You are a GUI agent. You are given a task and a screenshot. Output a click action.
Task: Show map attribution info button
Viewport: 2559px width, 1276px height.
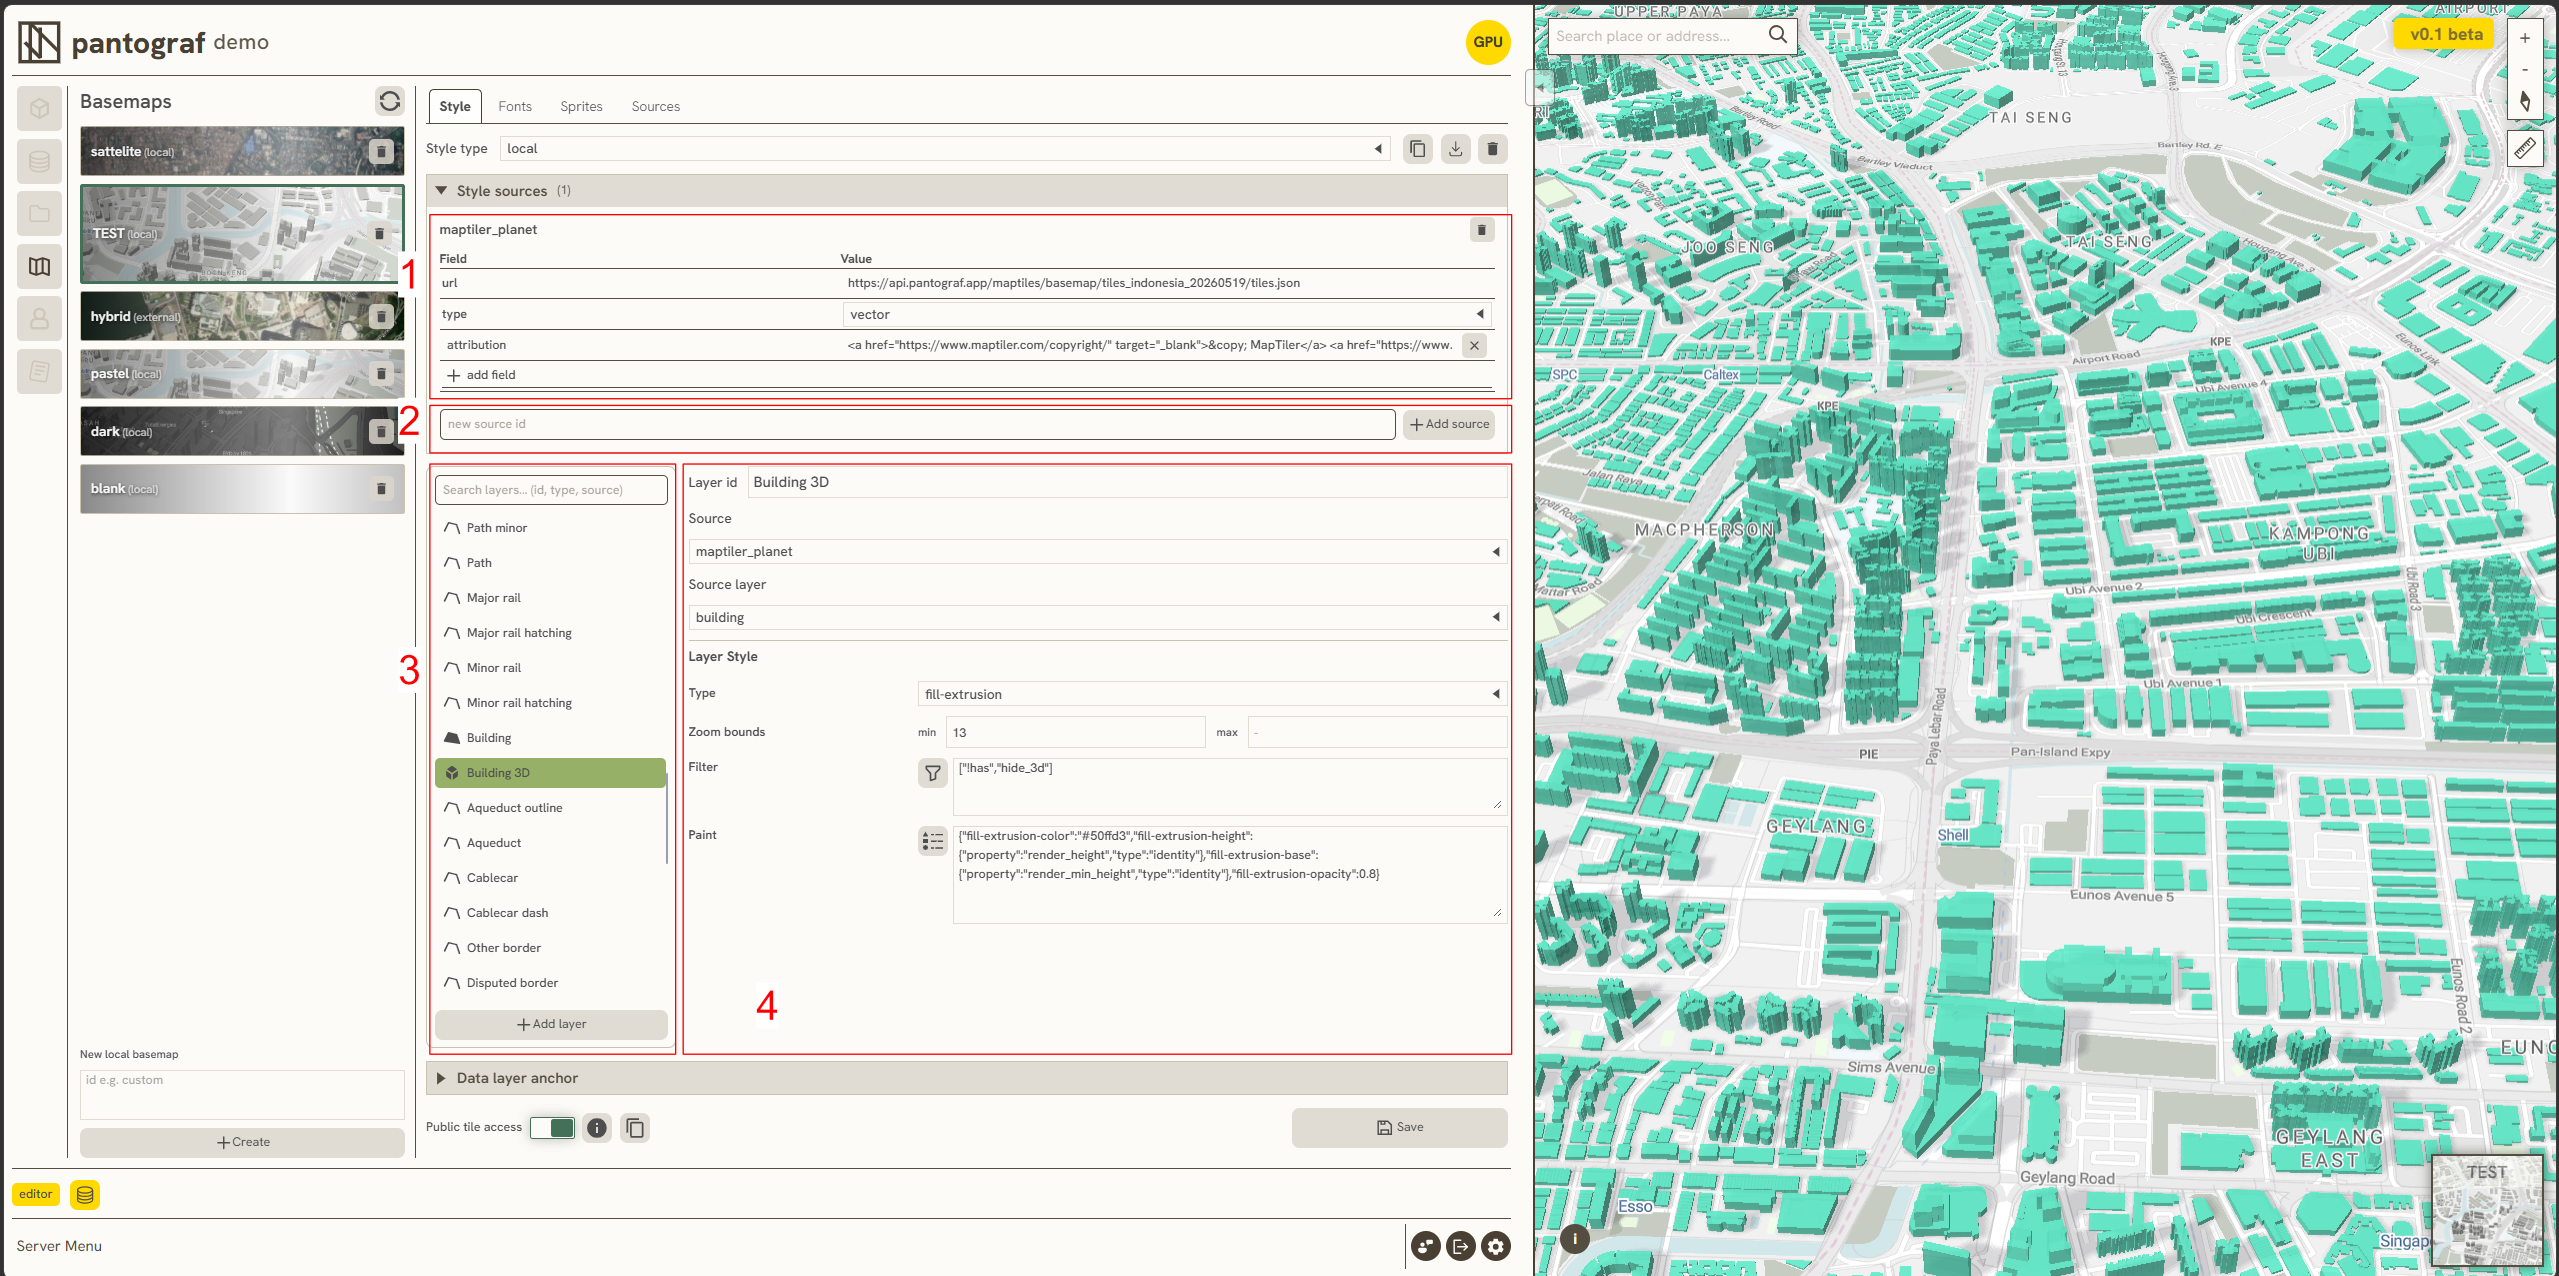1575,1239
